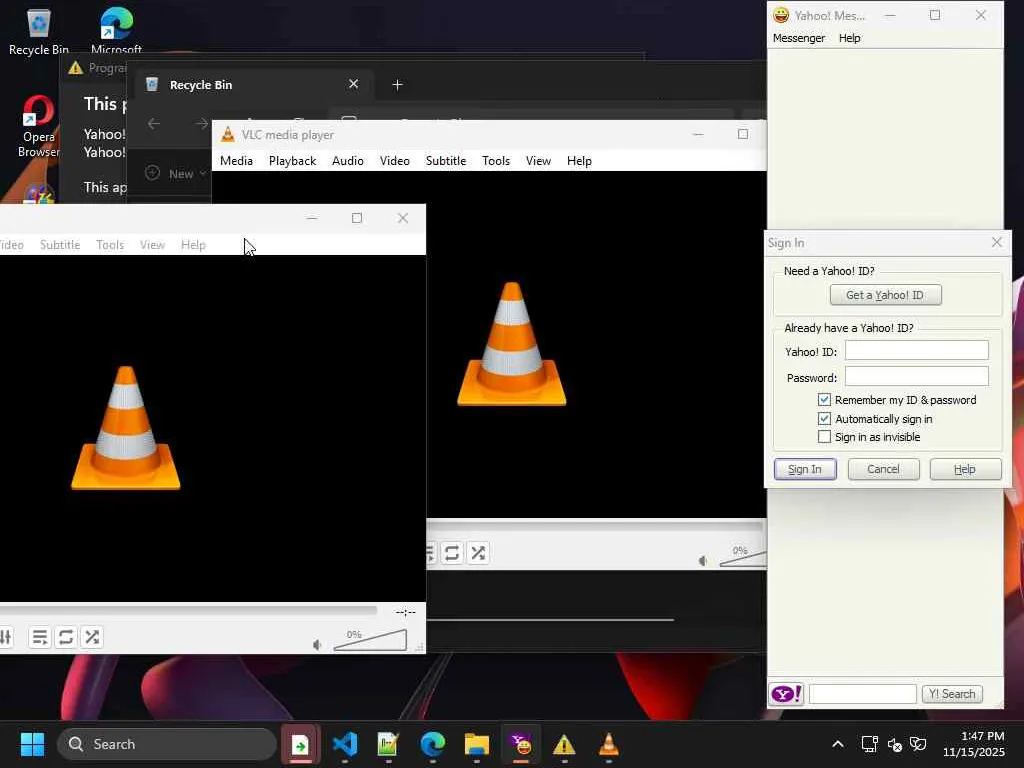Click the Sign In button
This screenshot has width=1024, height=768.
805,469
